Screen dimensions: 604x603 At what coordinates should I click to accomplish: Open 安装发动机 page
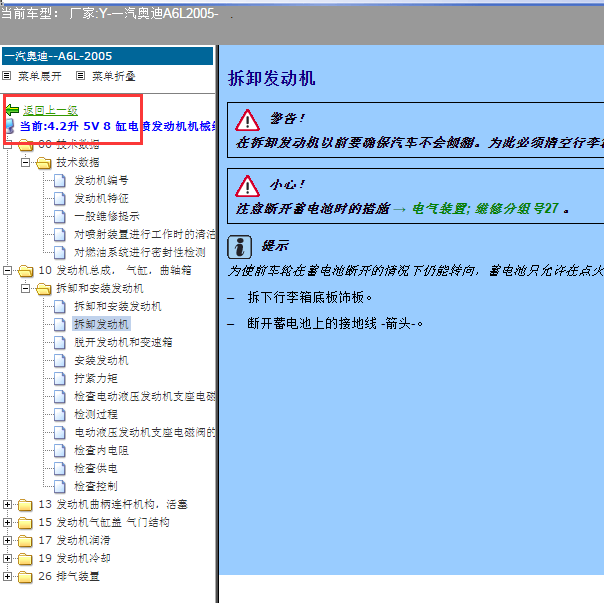click(x=101, y=360)
